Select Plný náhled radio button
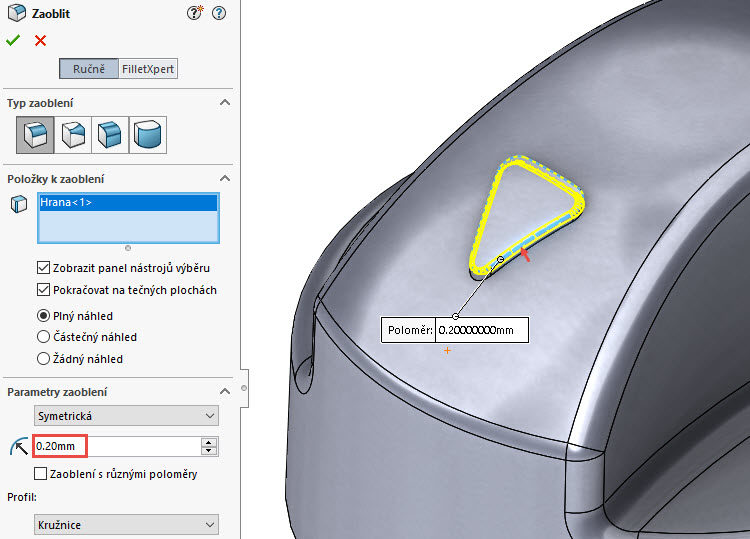750x539 pixels. pyautogui.click(x=43, y=316)
